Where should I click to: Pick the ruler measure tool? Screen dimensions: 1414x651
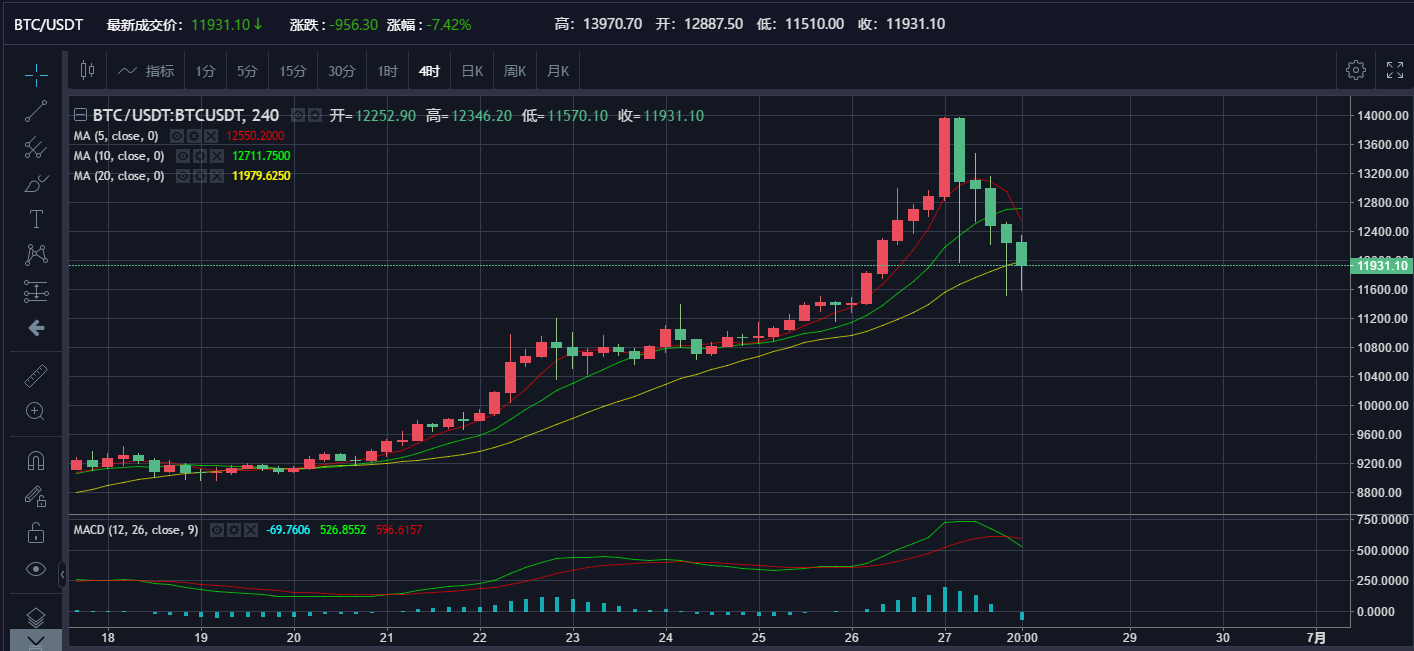pyautogui.click(x=36, y=376)
